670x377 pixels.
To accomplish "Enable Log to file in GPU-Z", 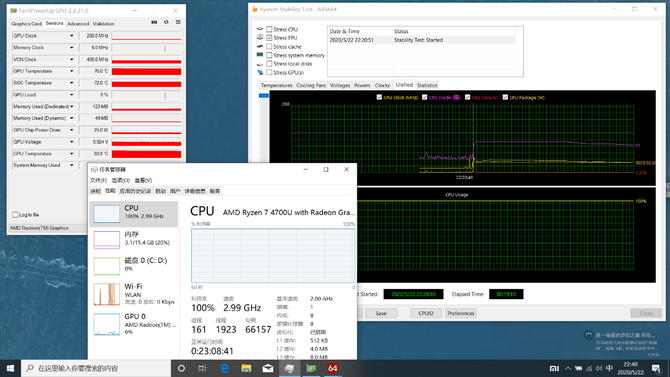I will click(15, 215).
